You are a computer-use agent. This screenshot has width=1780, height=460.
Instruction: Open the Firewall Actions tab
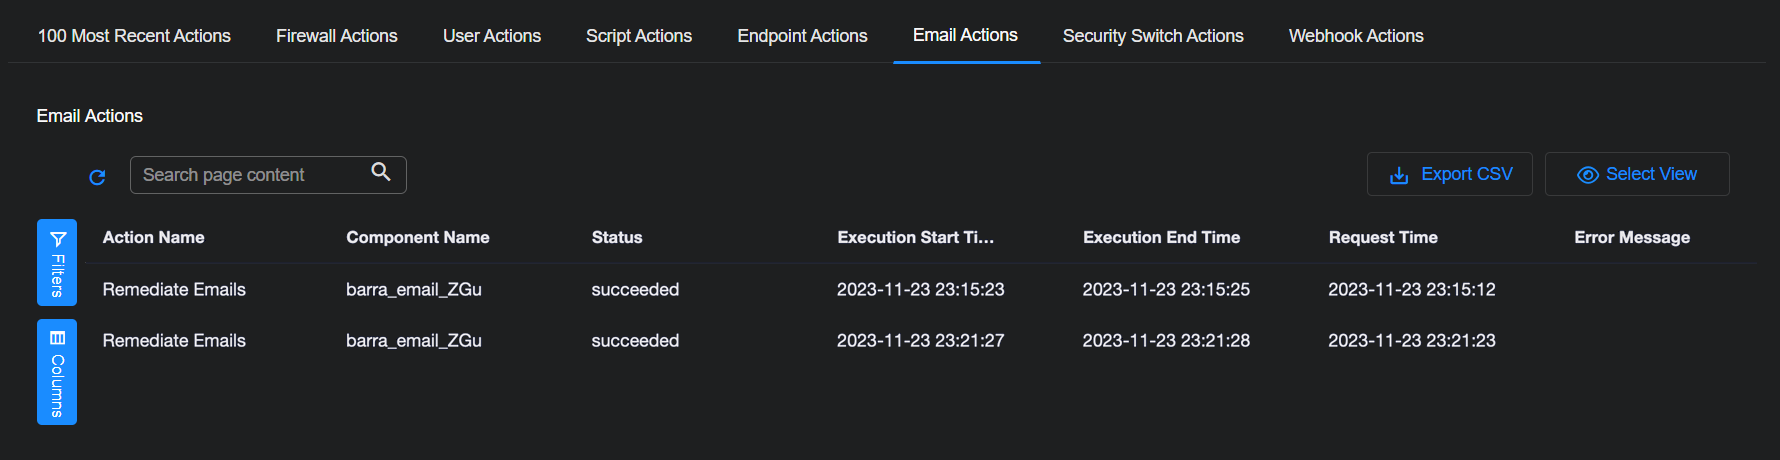[336, 36]
